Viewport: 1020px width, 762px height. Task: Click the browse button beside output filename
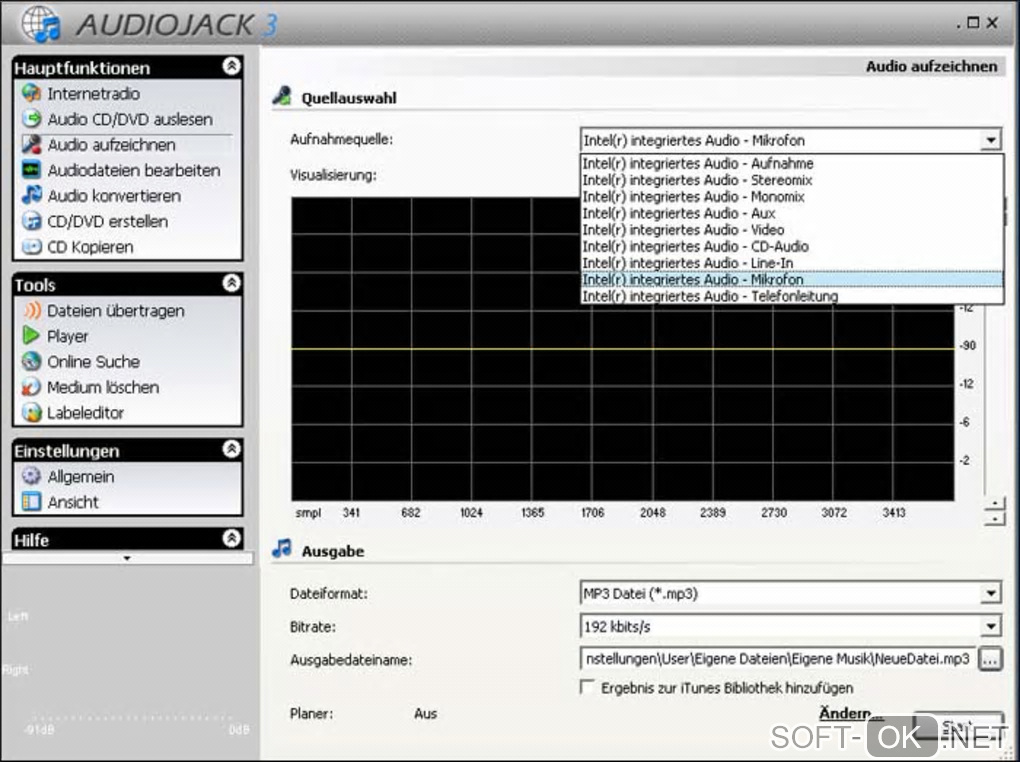(990, 660)
